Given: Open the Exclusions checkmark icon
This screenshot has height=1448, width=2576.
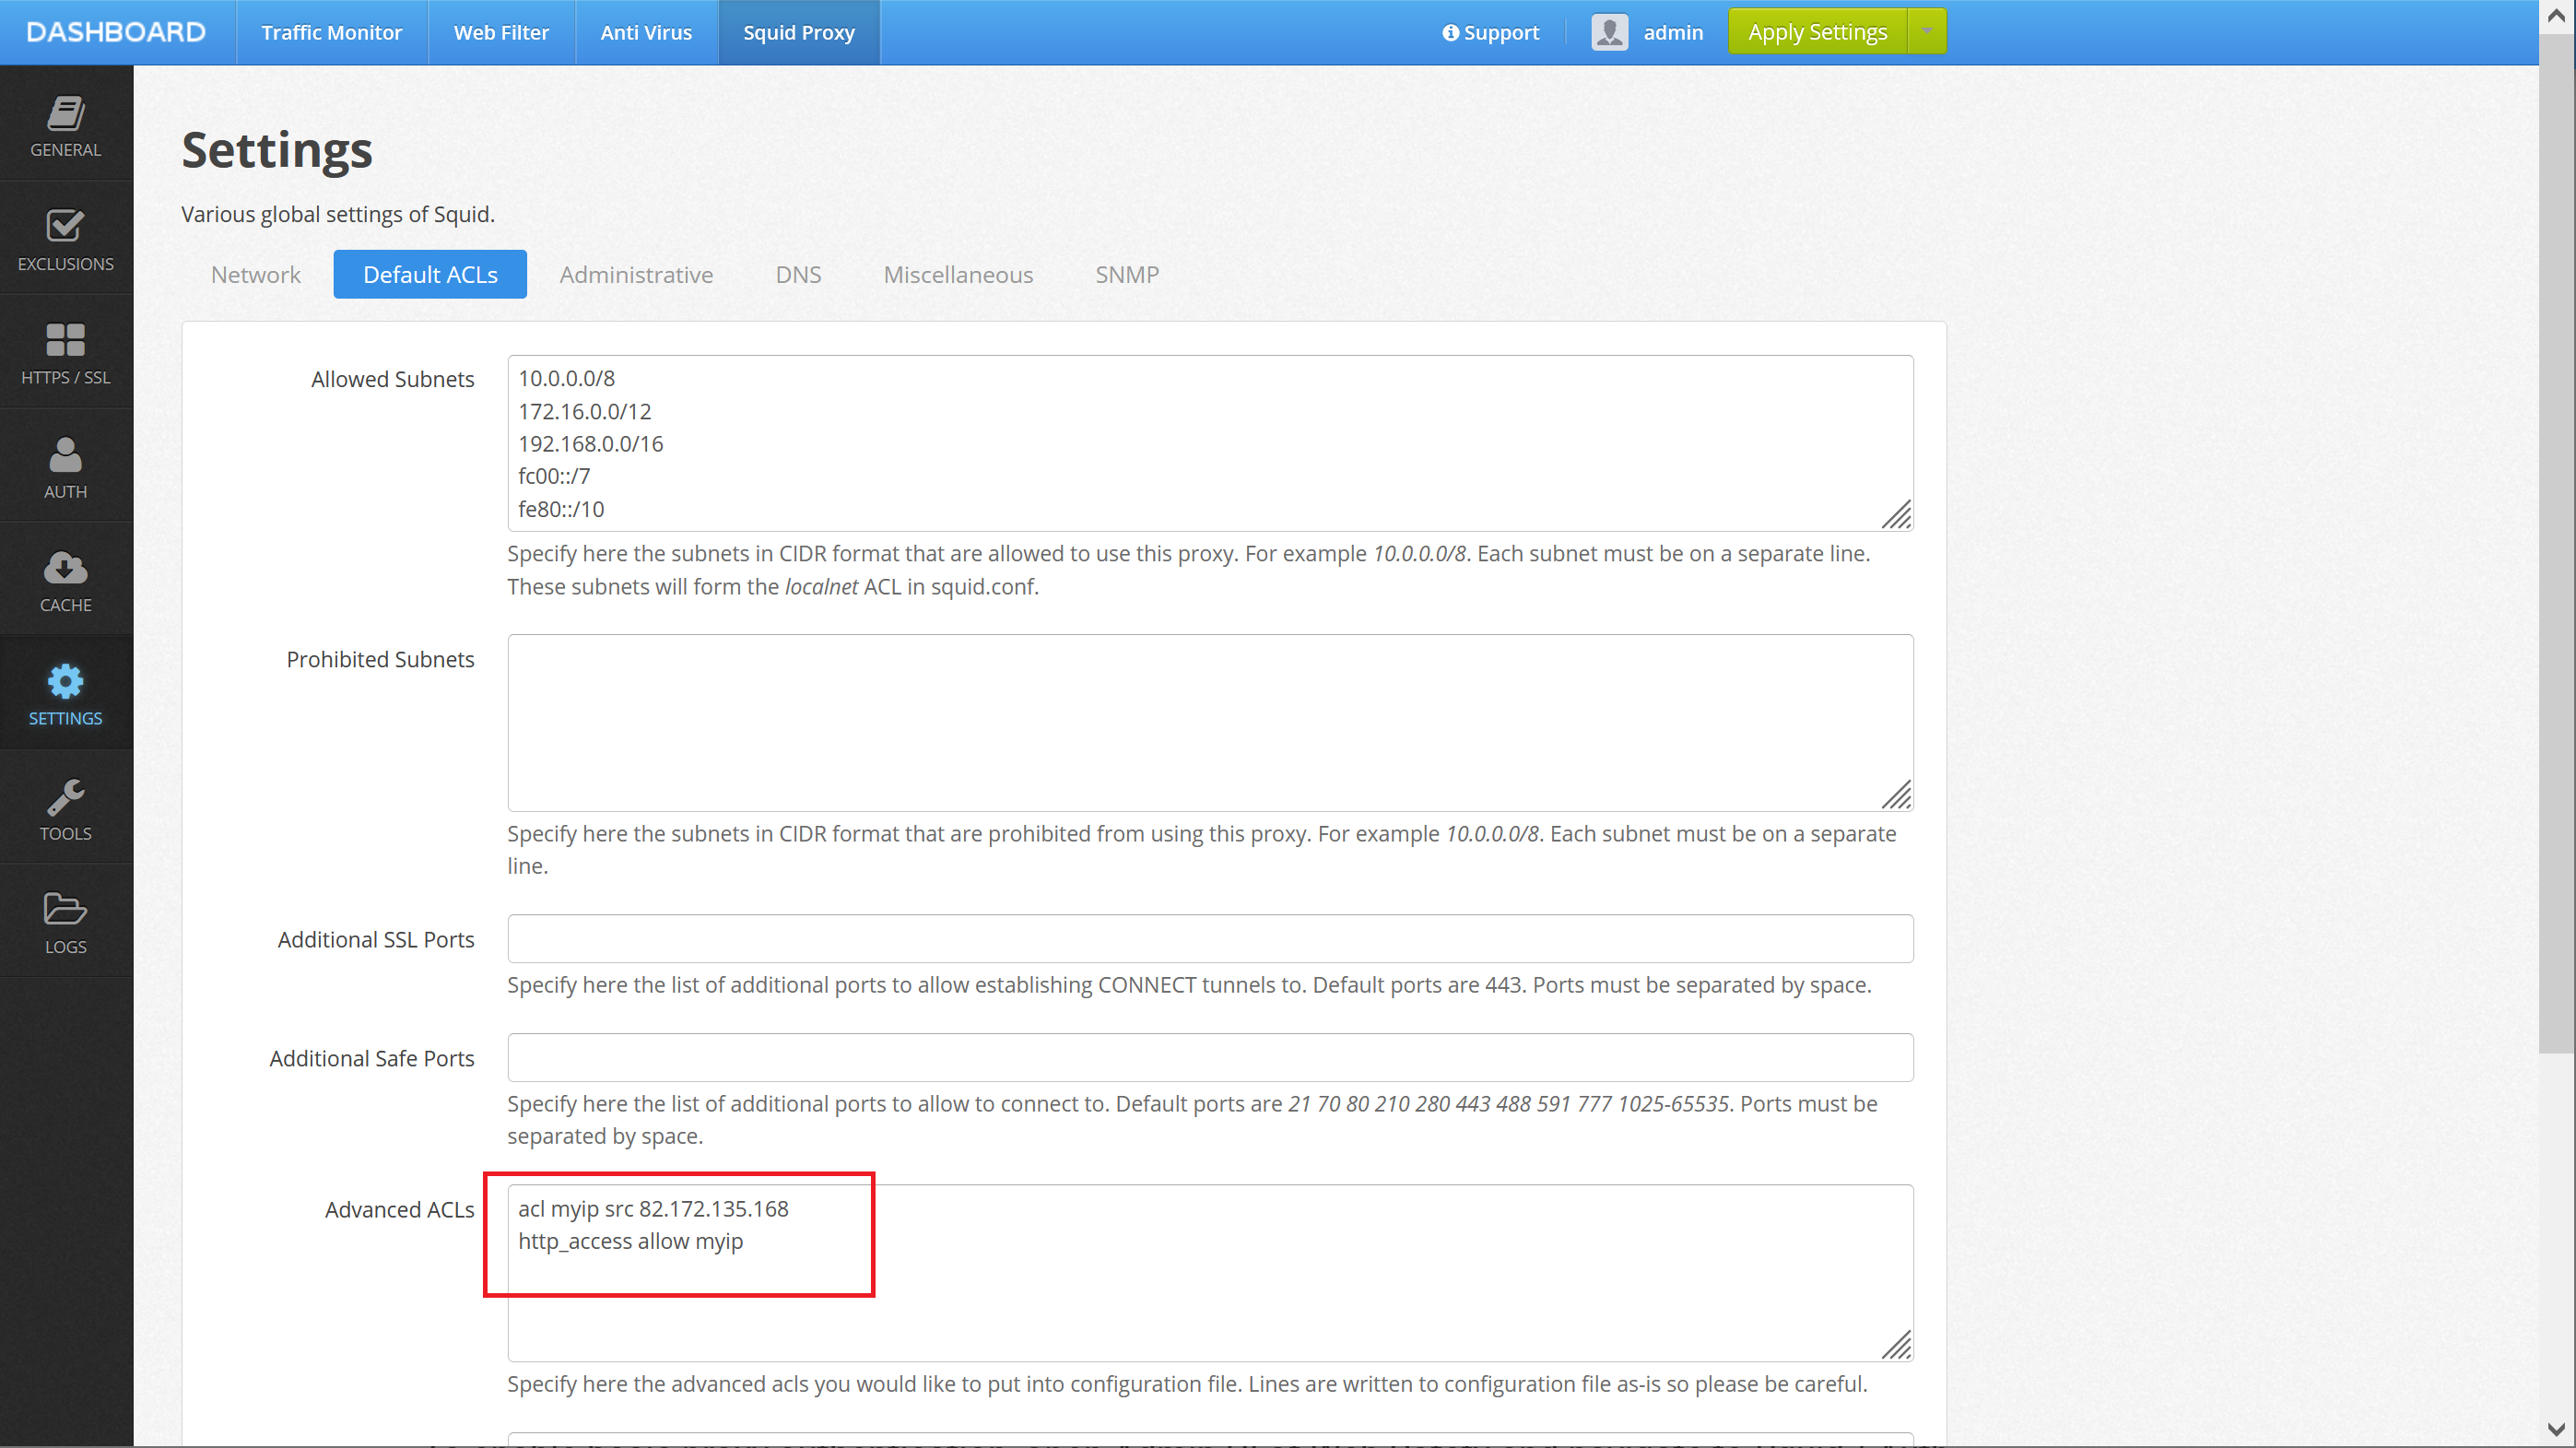Looking at the screenshot, I should pyautogui.click(x=65, y=226).
